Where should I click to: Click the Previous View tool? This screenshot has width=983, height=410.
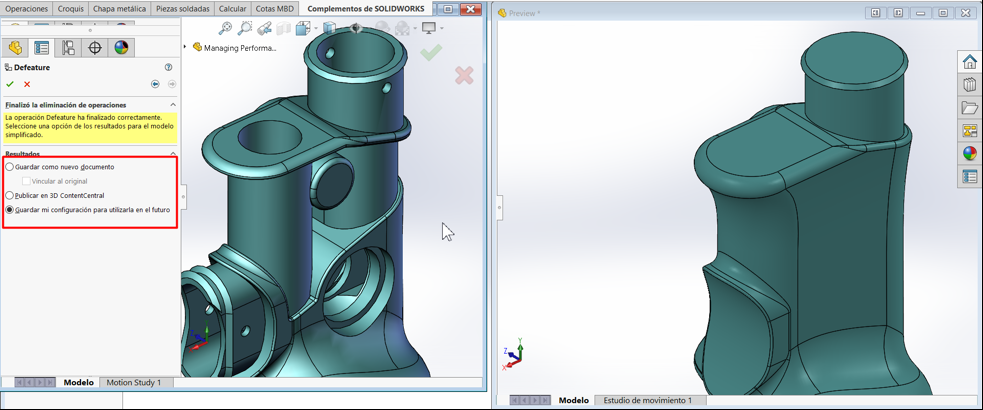tap(265, 28)
